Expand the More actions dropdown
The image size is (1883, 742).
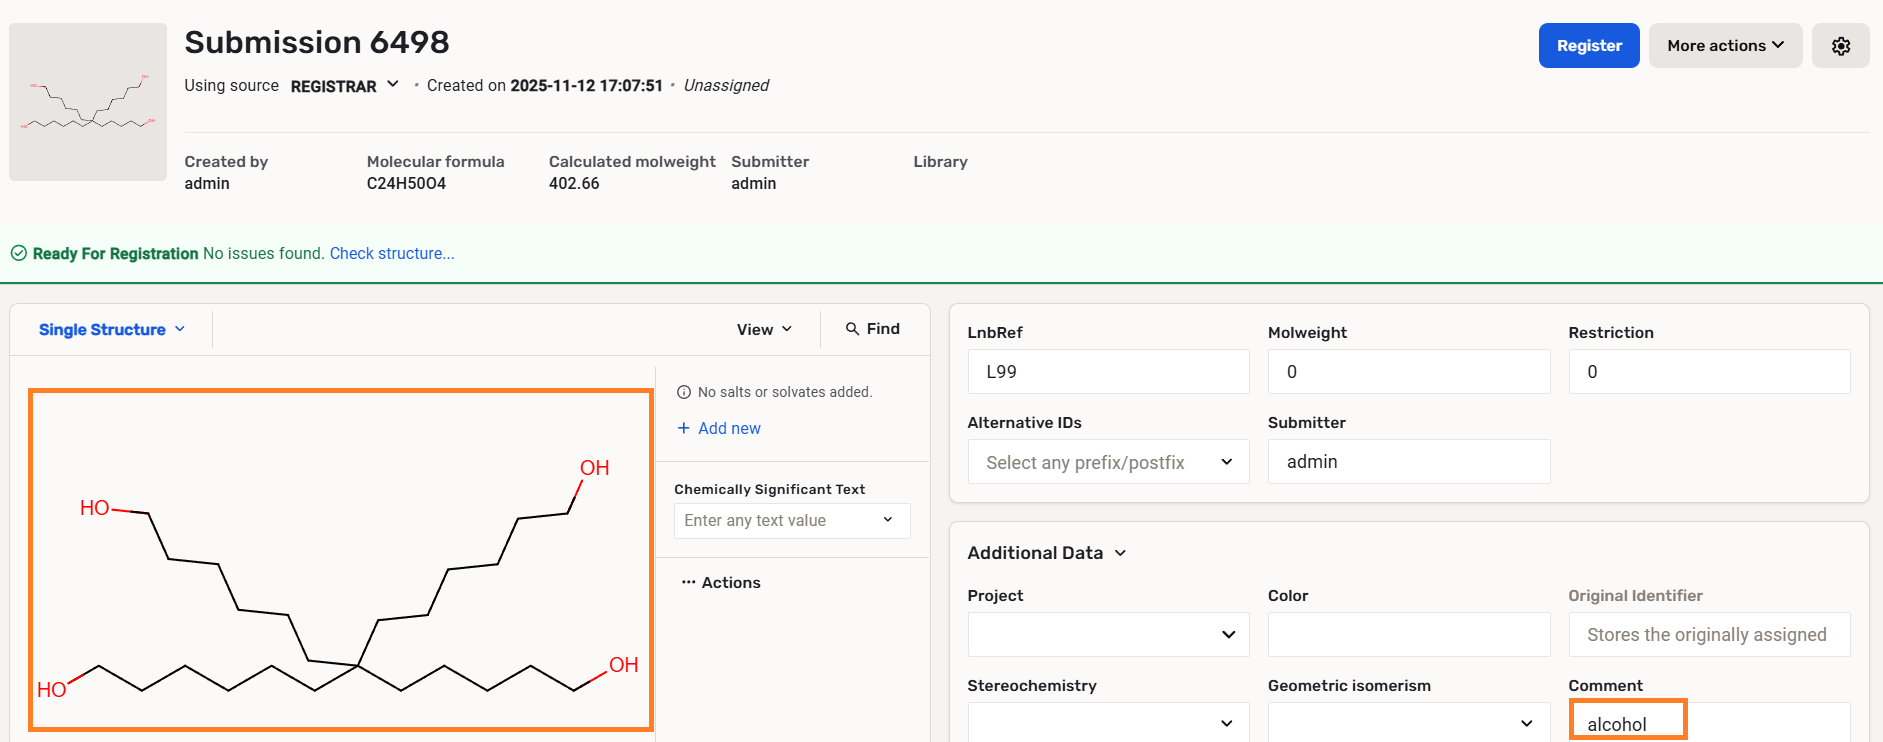pos(1725,46)
